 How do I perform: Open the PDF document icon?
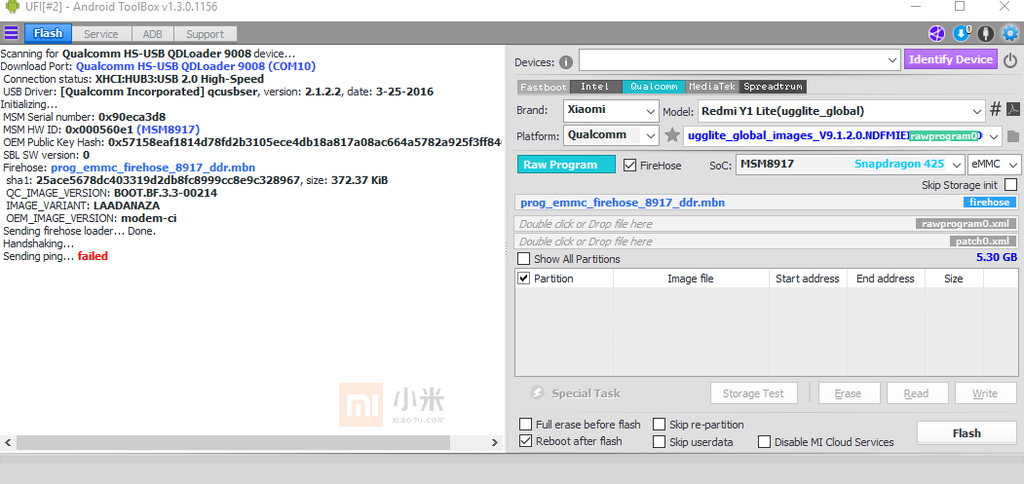click(1012, 109)
